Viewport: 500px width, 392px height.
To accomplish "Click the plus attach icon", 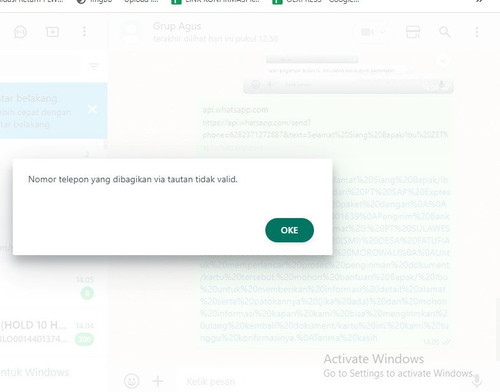I will (x=158, y=381).
